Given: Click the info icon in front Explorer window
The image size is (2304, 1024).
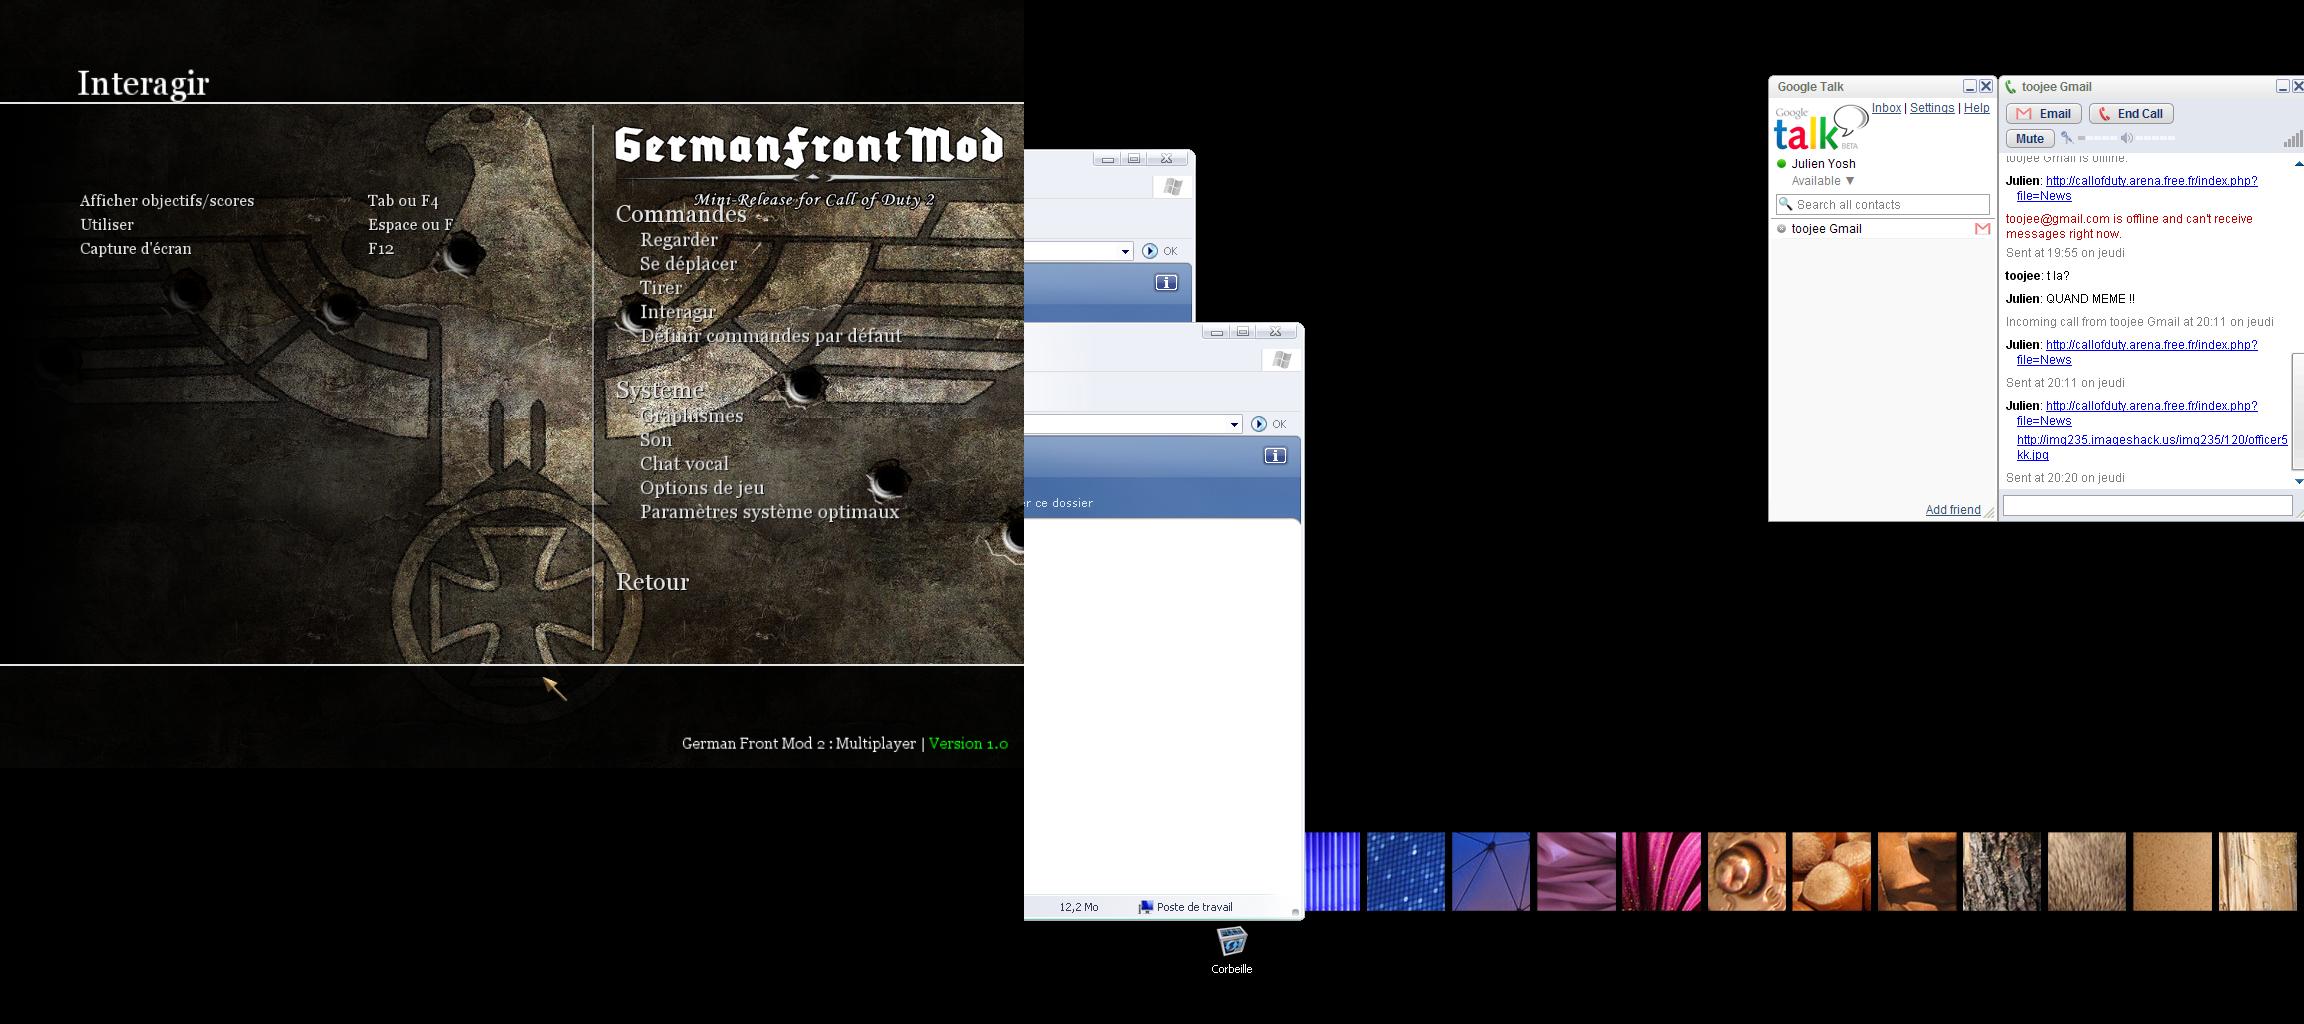Looking at the screenshot, I should pyautogui.click(x=1275, y=456).
